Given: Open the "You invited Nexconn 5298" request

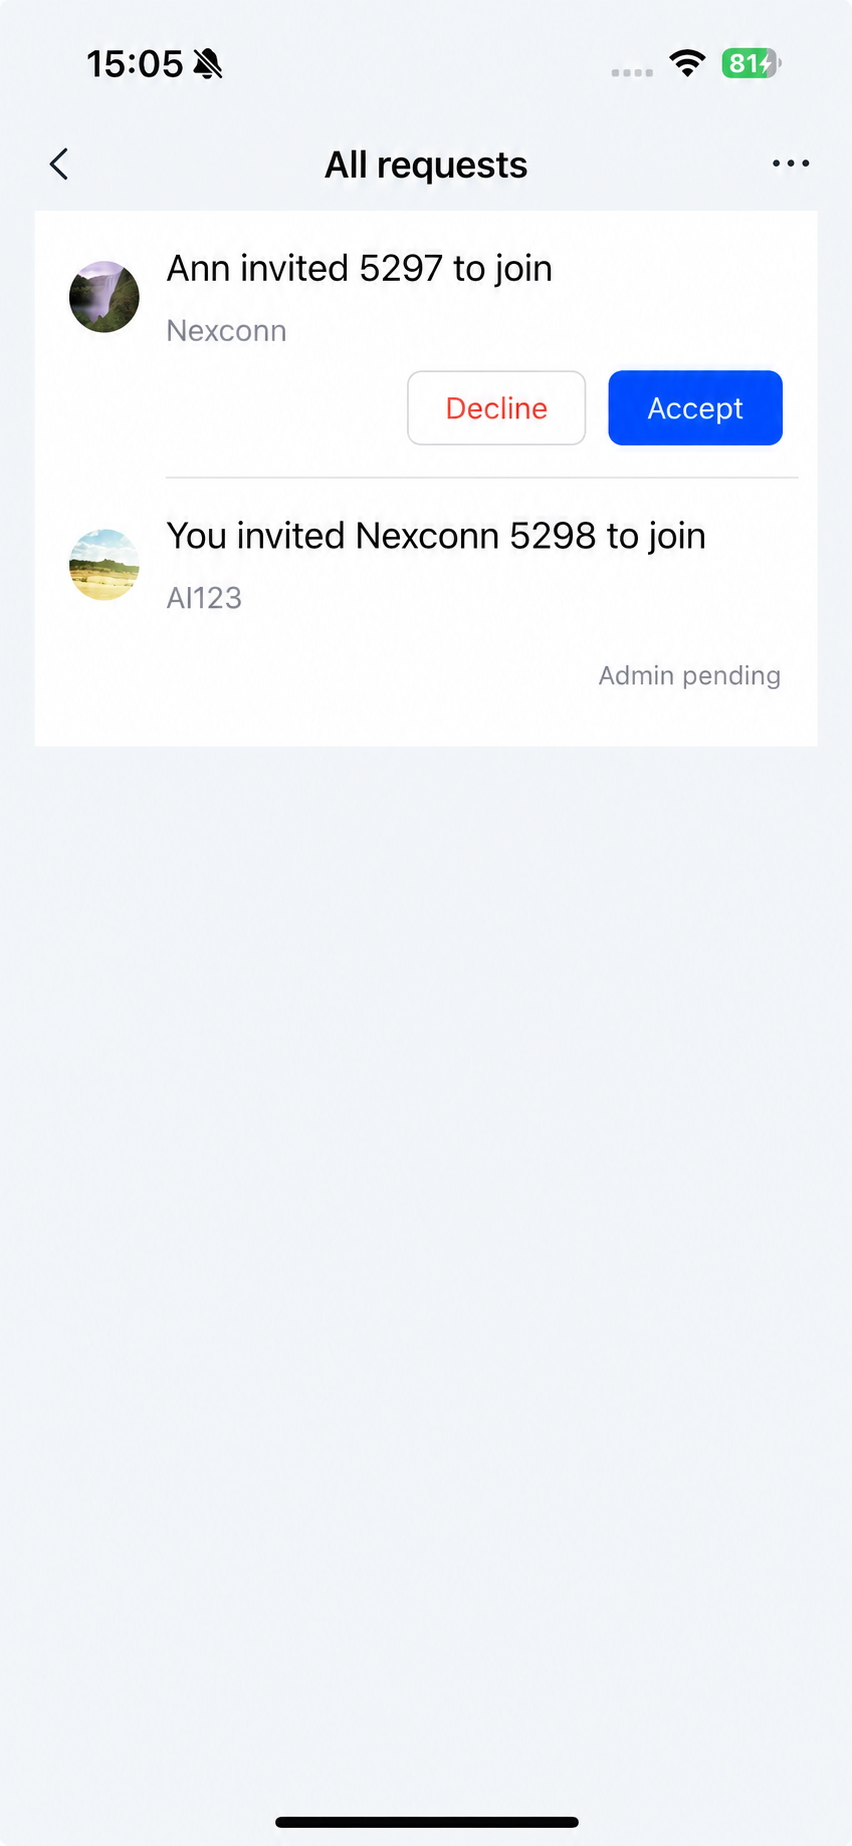Looking at the screenshot, I should [x=436, y=536].
